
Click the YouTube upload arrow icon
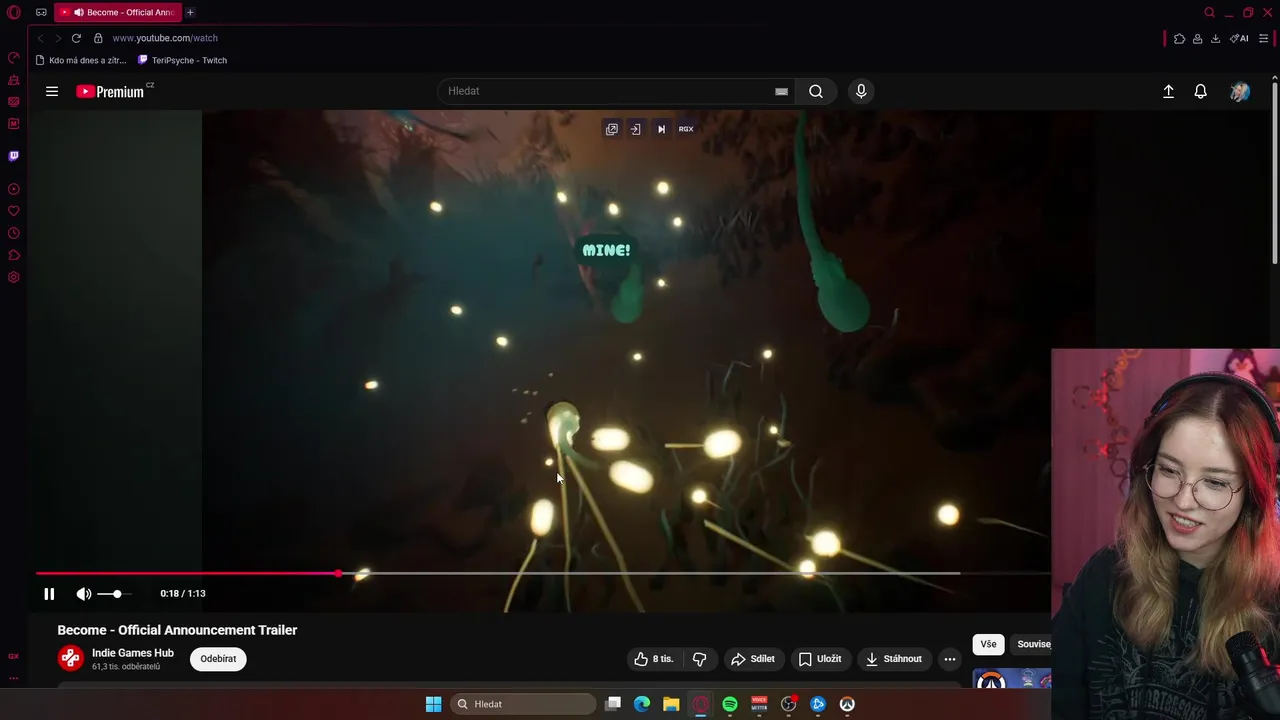1168,91
